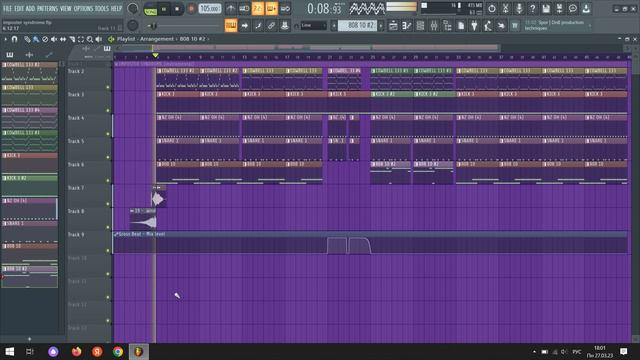Select the Playback speaker tool

99,39
